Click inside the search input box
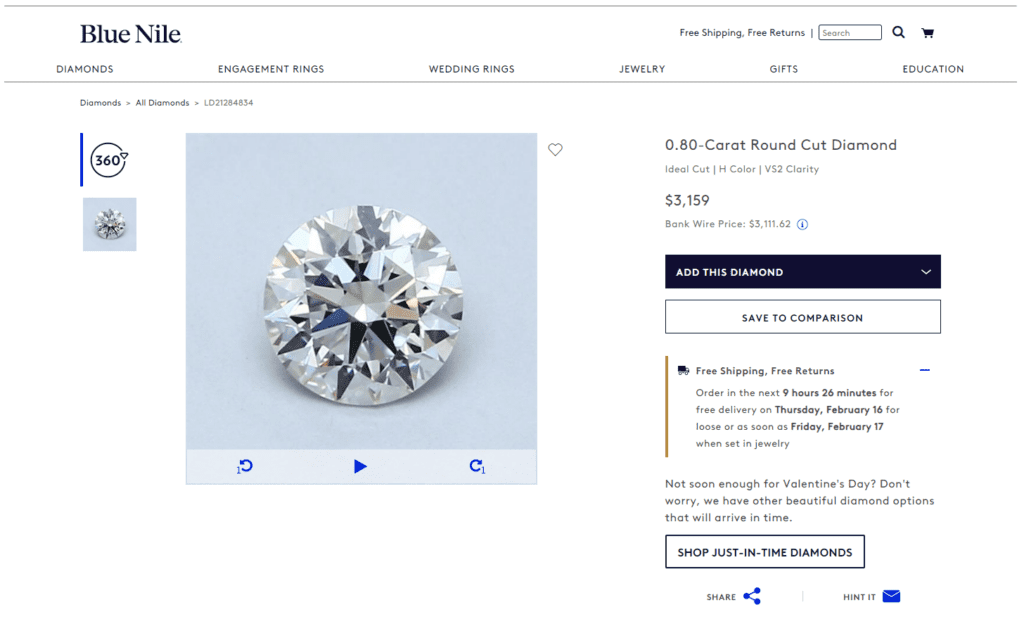This screenshot has height=624, width=1024. coord(849,32)
